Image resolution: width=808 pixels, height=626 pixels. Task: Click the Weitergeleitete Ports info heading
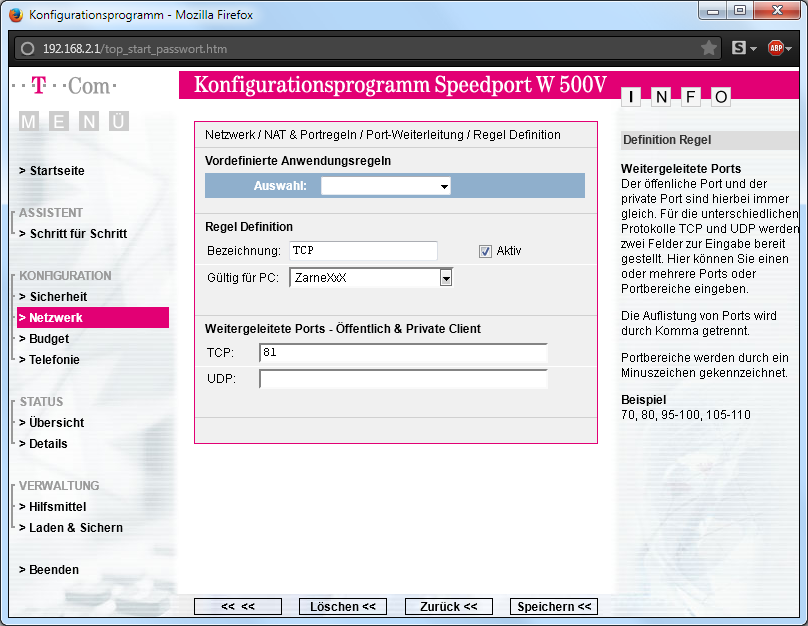(681, 168)
